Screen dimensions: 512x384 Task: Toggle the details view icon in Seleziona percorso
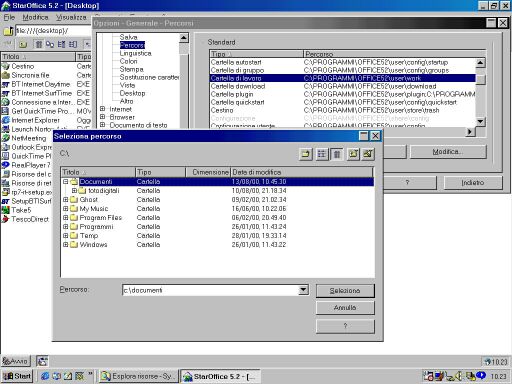click(x=337, y=154)
